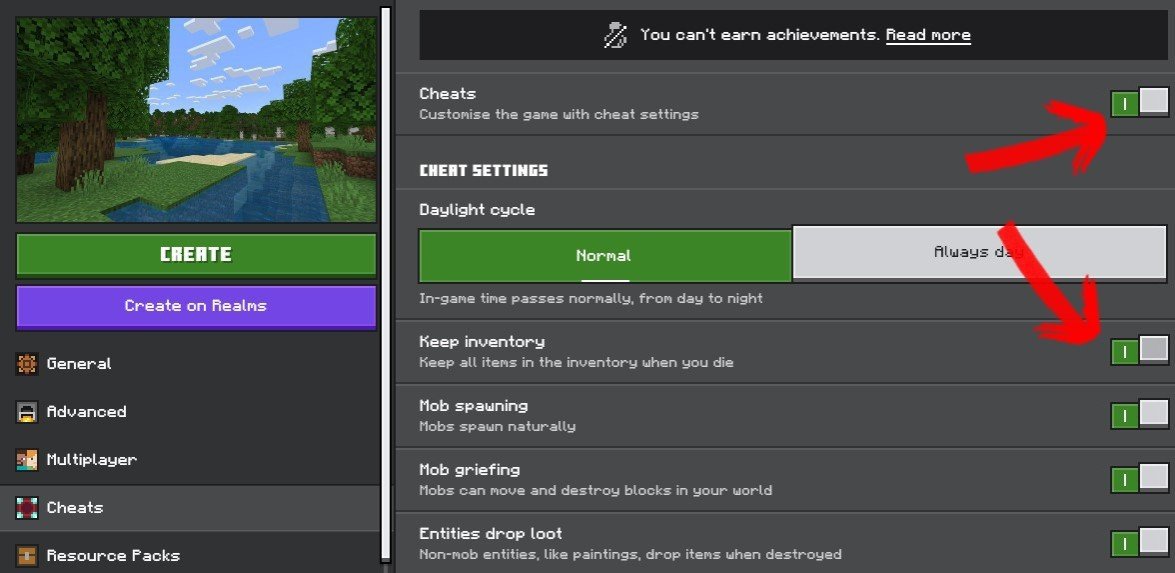Select Always day daylight cycle
The image size is (1175, 573).
click(979, 252)
